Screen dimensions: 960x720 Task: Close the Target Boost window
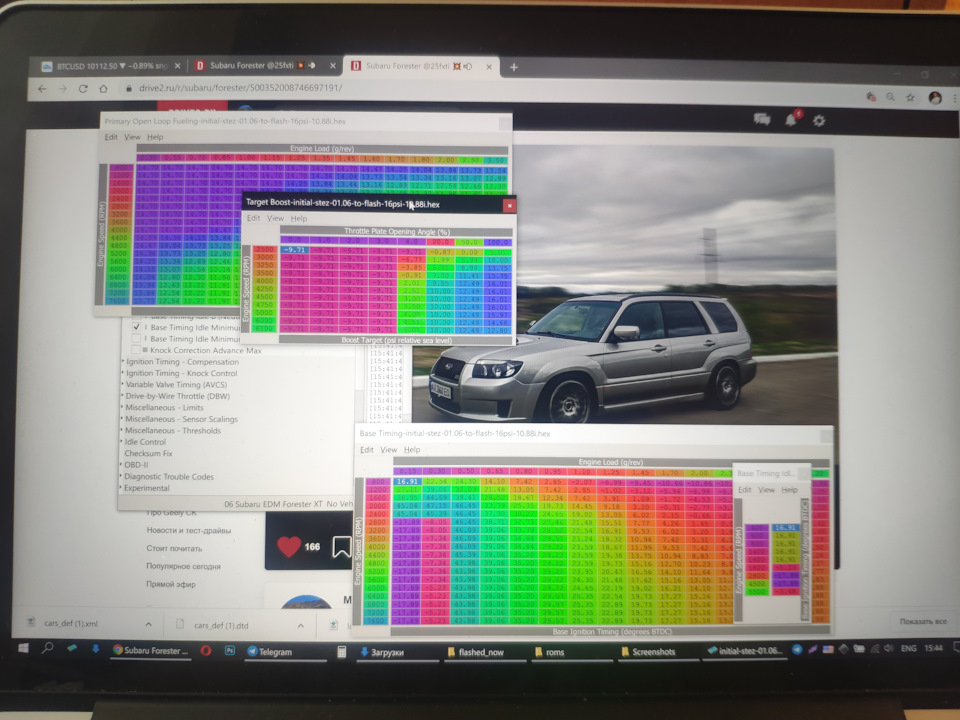pyautogui.click(x=509, y=206)
